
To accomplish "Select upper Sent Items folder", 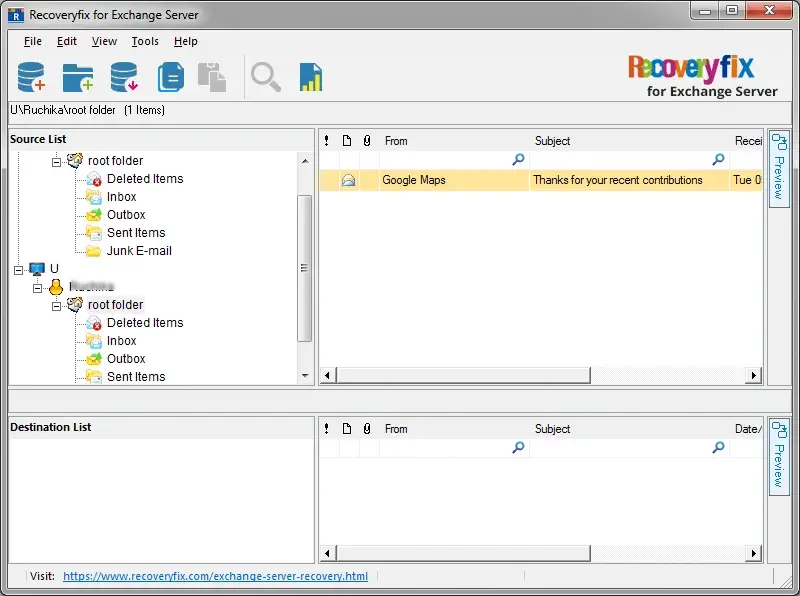I will (136, 233).
